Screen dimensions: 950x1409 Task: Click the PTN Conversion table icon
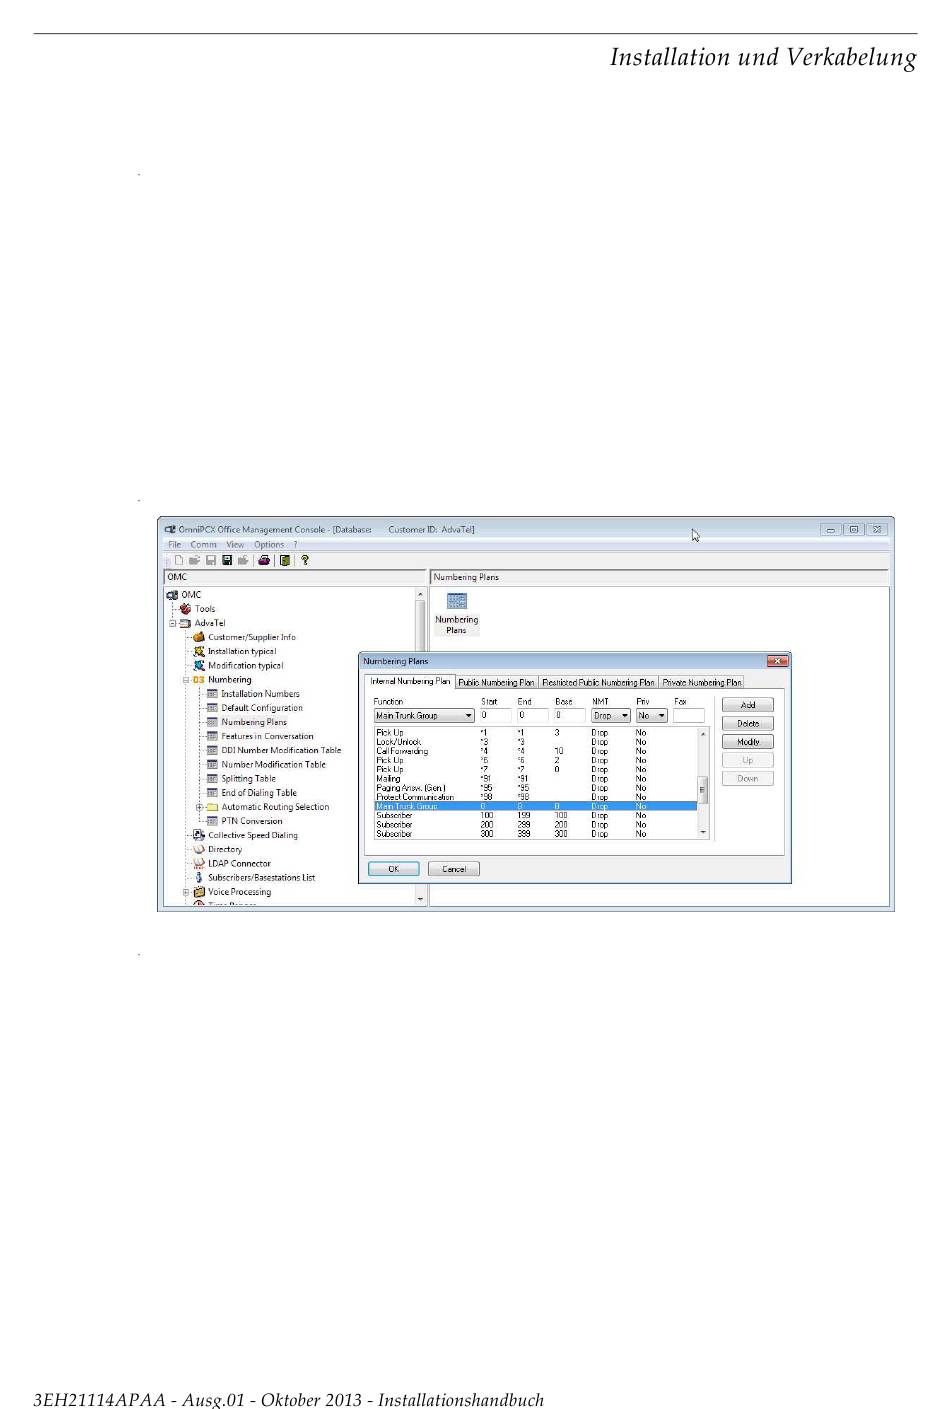(212, 821)
